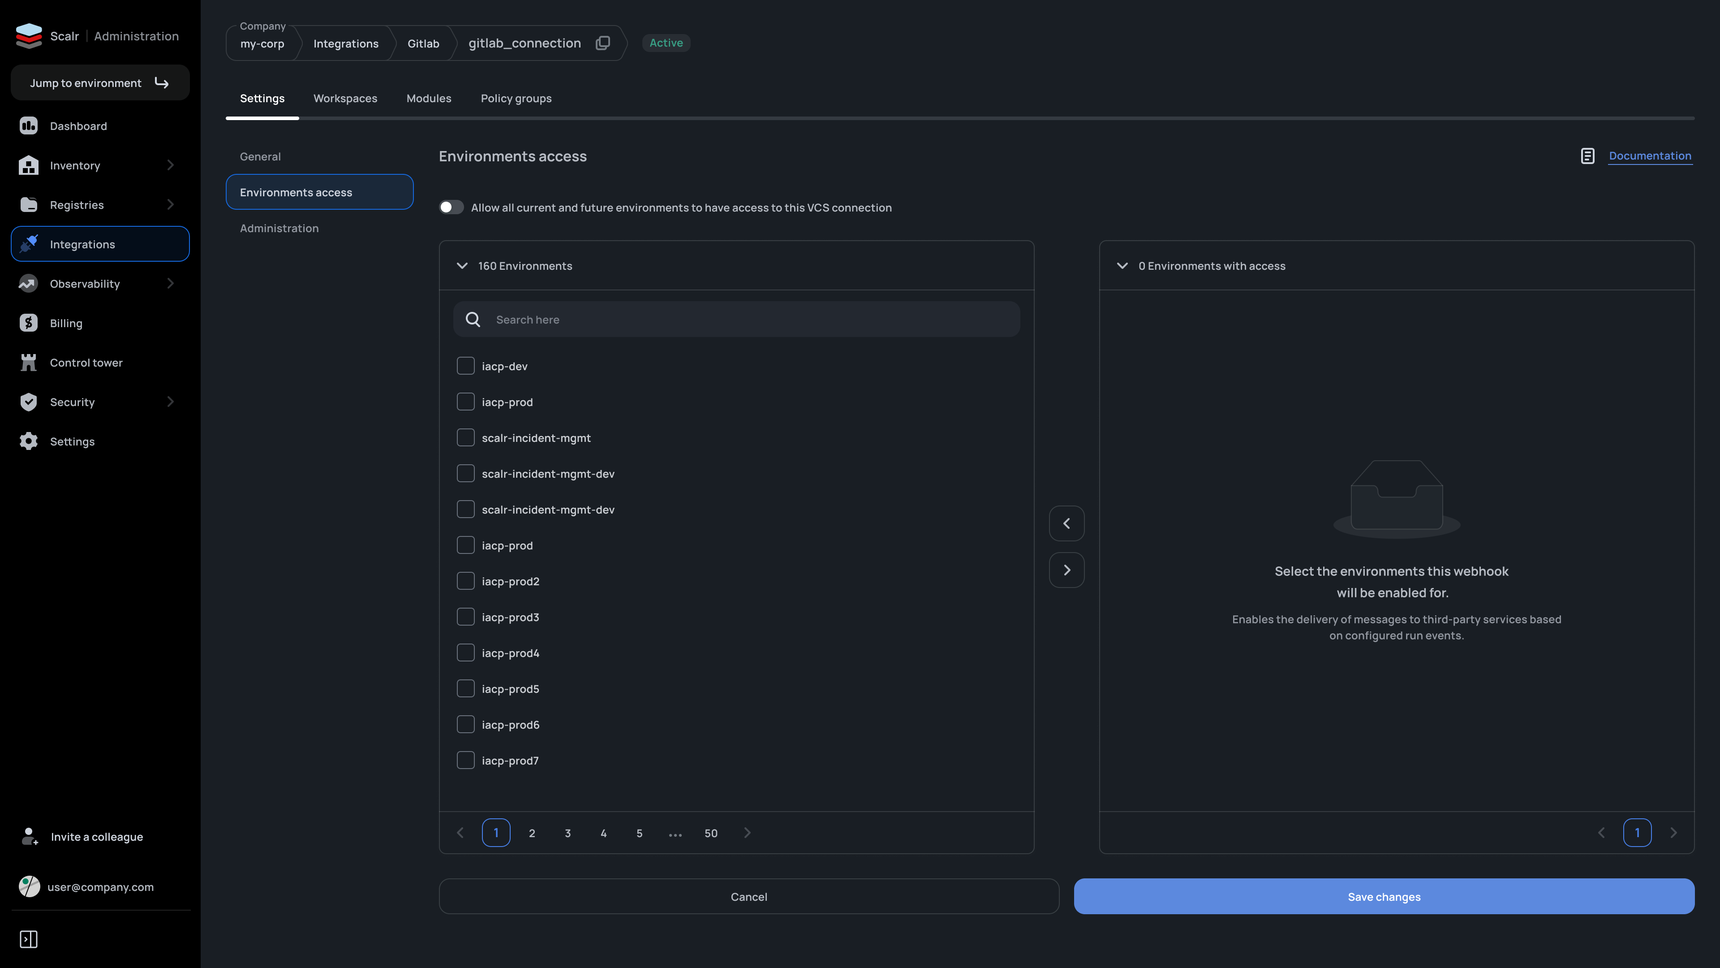Move environments left with arrow button
Image resolution: width=1720 pixels, height=968 pixels.
tap(1067, 524)
